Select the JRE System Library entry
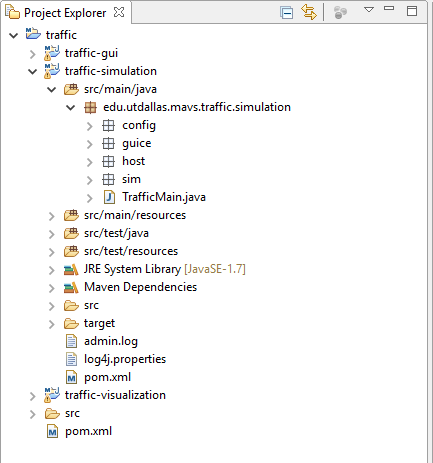The image size is (433, 463). click(x=155, y=269)
